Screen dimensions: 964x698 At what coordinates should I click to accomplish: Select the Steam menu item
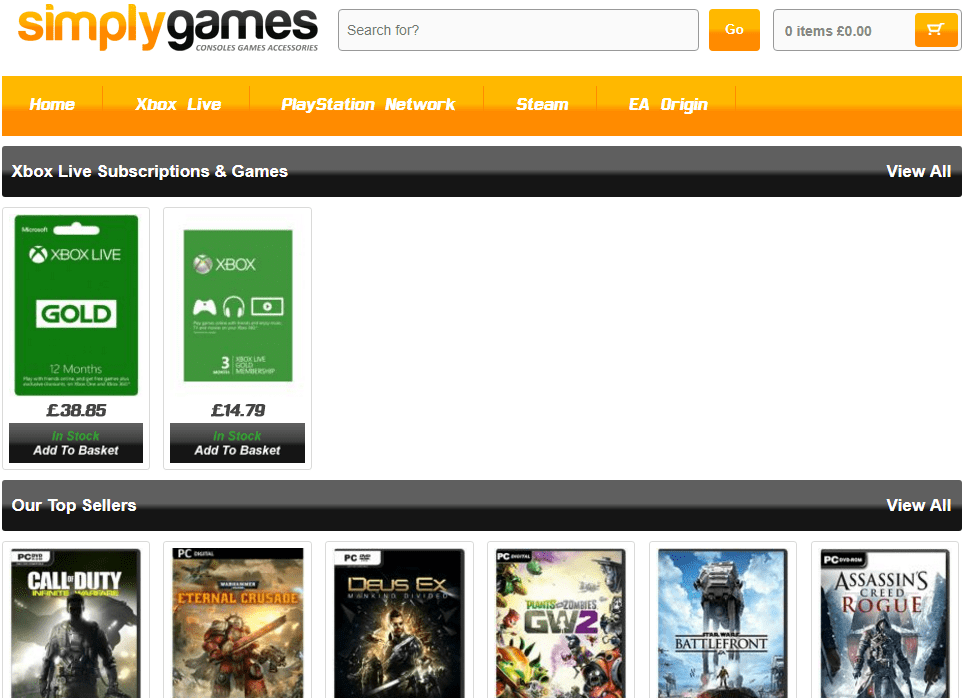click(542, 105)
